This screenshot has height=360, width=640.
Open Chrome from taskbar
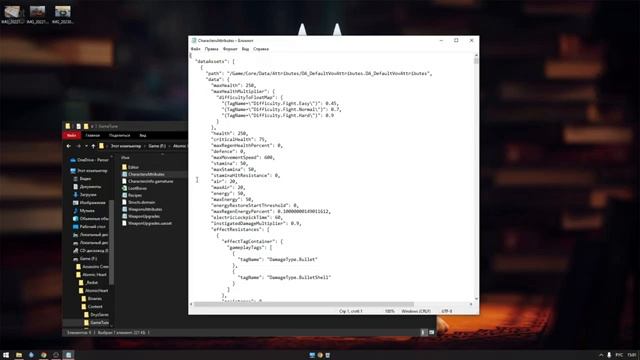(x=44, y=355)
